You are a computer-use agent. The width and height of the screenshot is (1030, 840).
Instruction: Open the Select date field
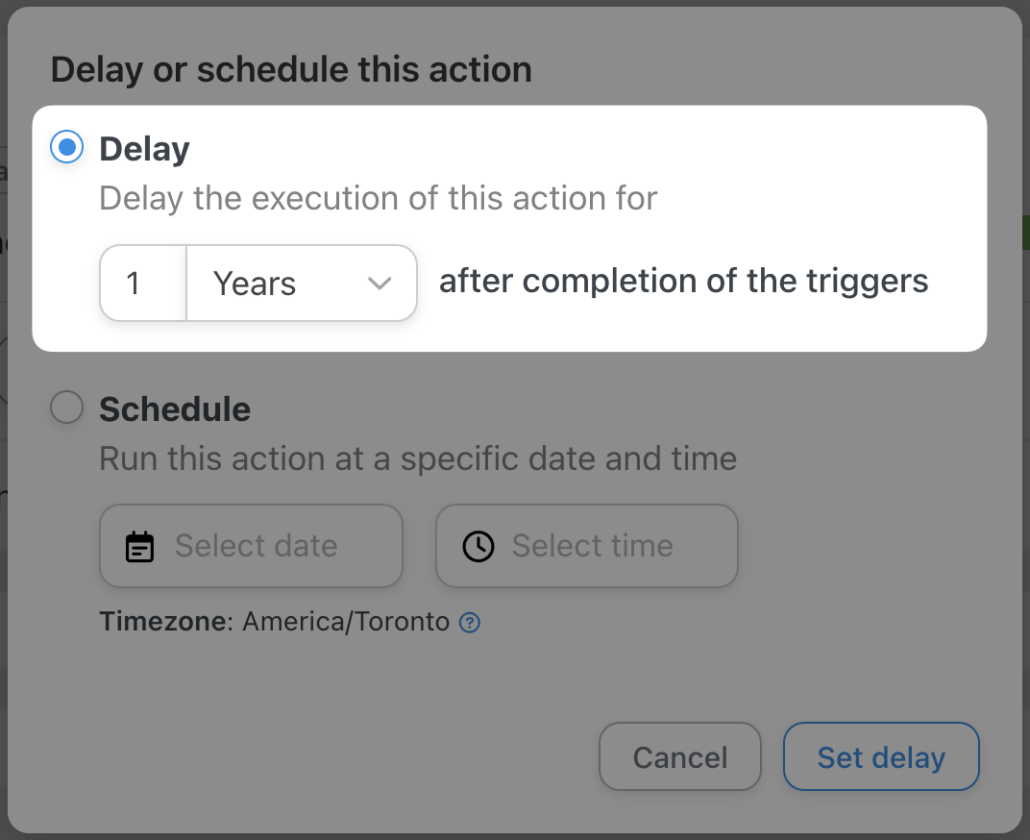tap(250, 546)
